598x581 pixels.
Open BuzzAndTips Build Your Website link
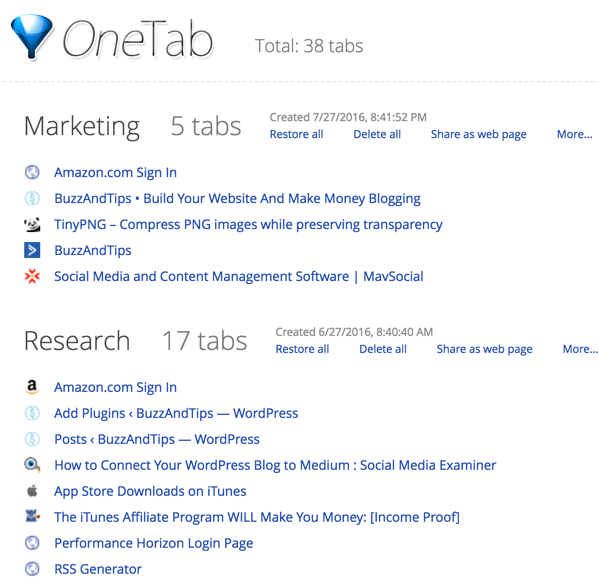pyautogui.click(x=237, y=198)
